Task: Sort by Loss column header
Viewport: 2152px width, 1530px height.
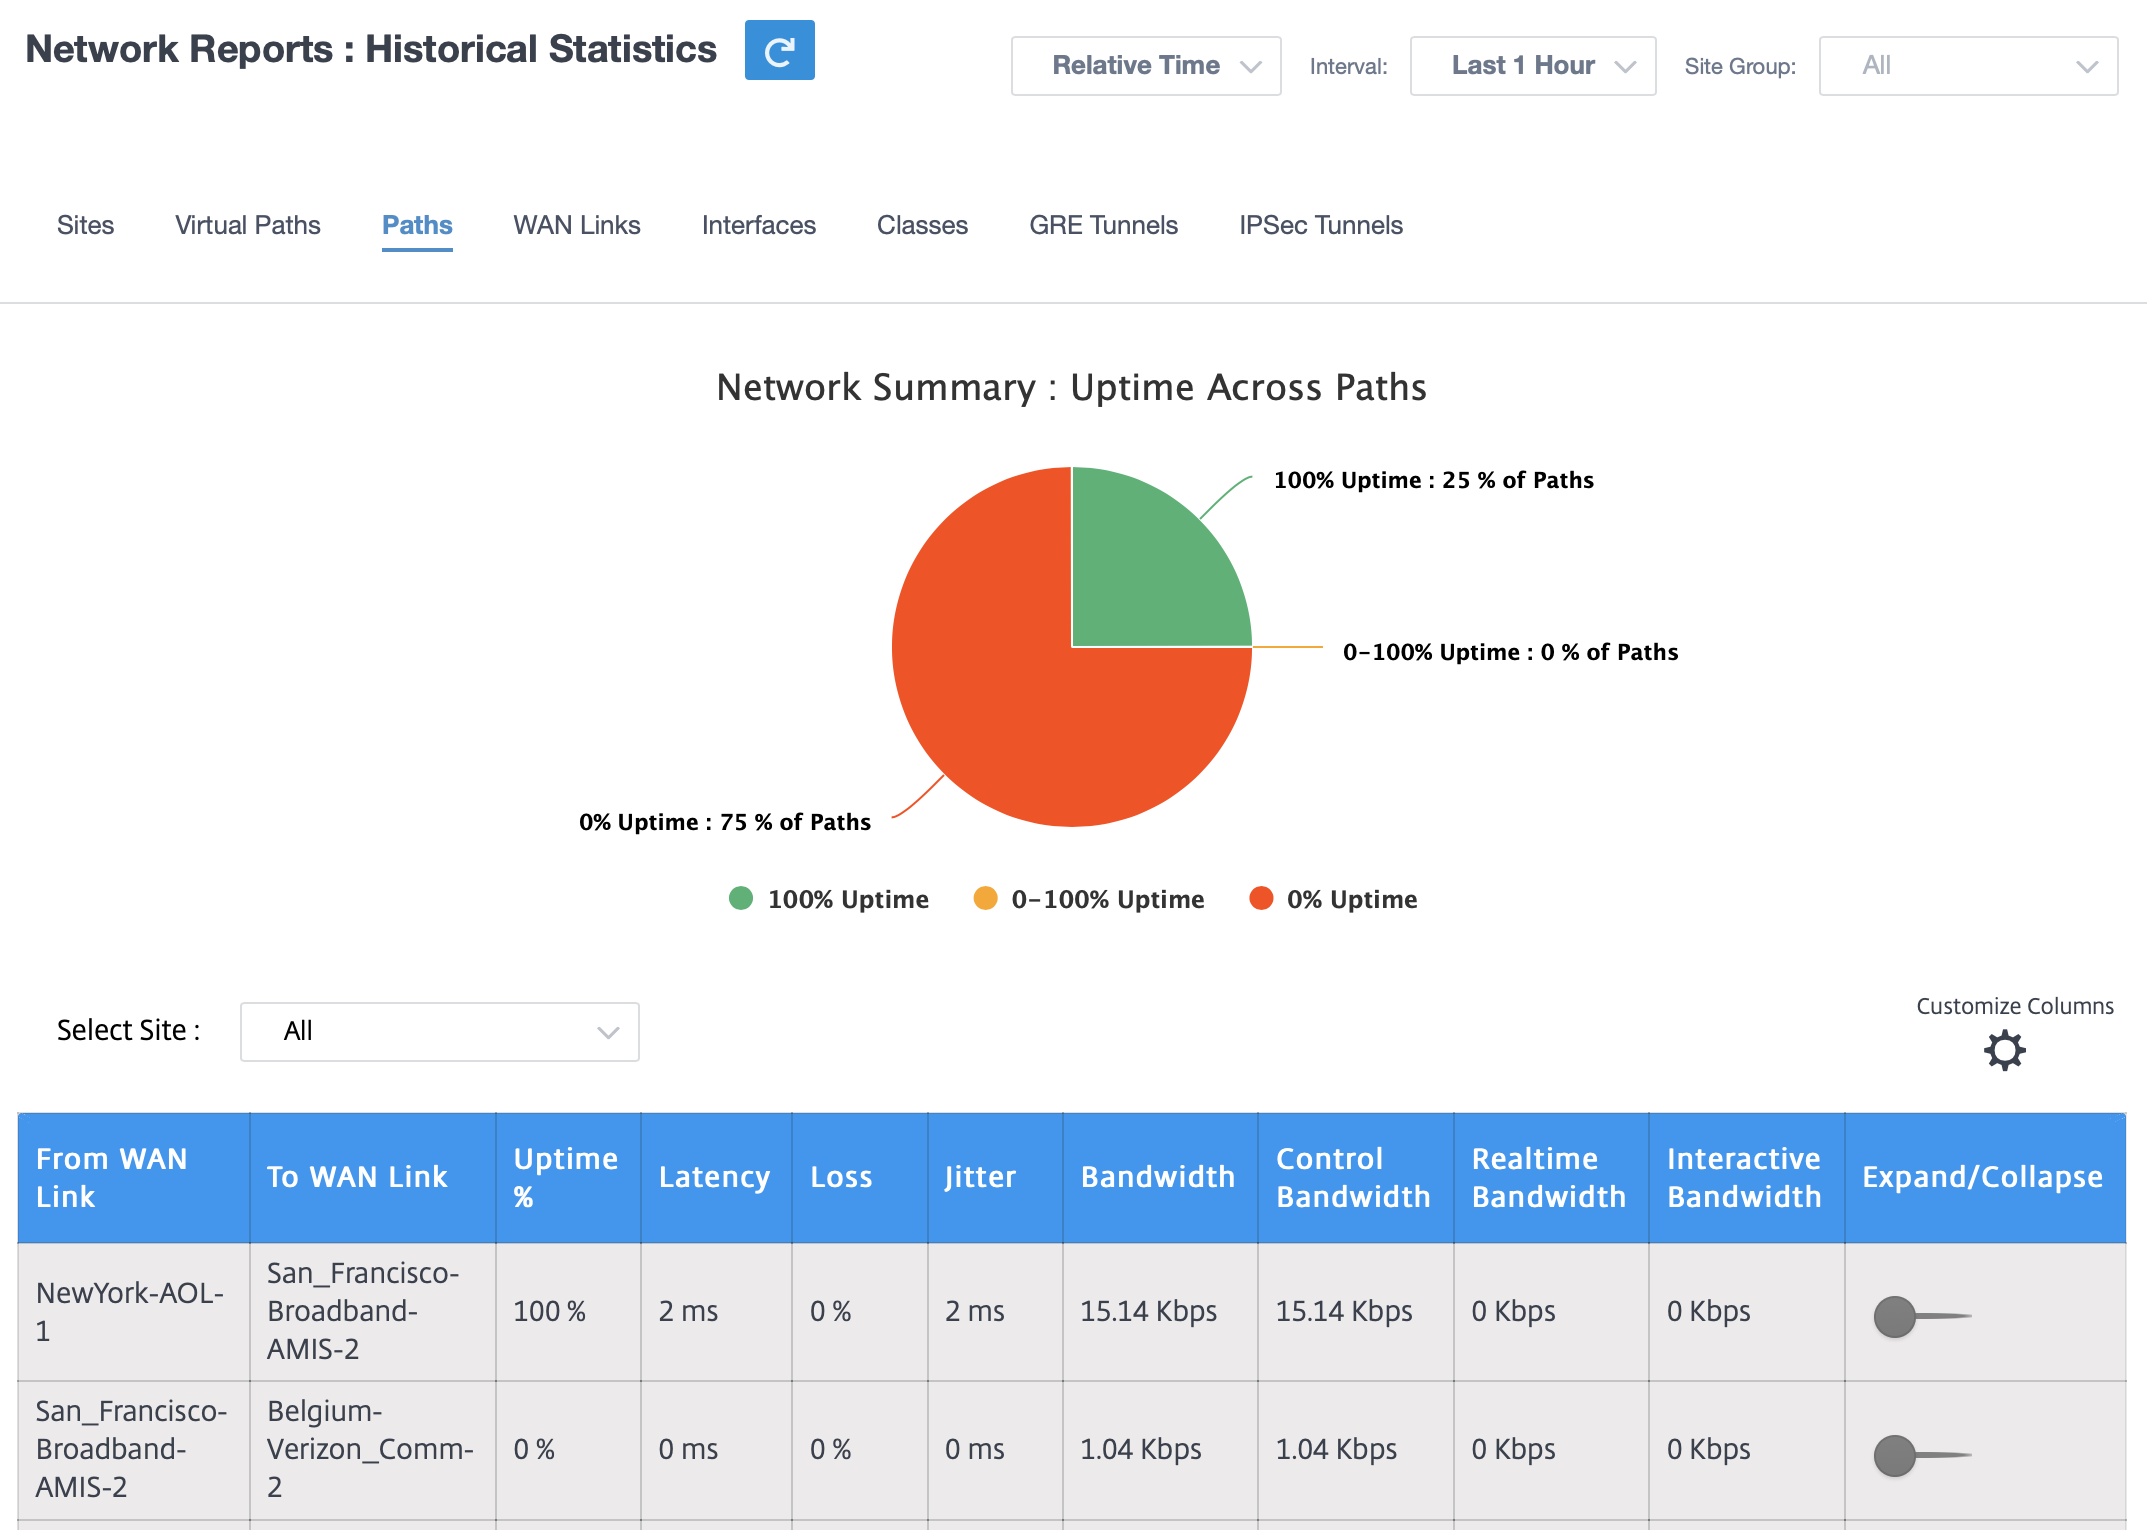Action: point(860,1178)
